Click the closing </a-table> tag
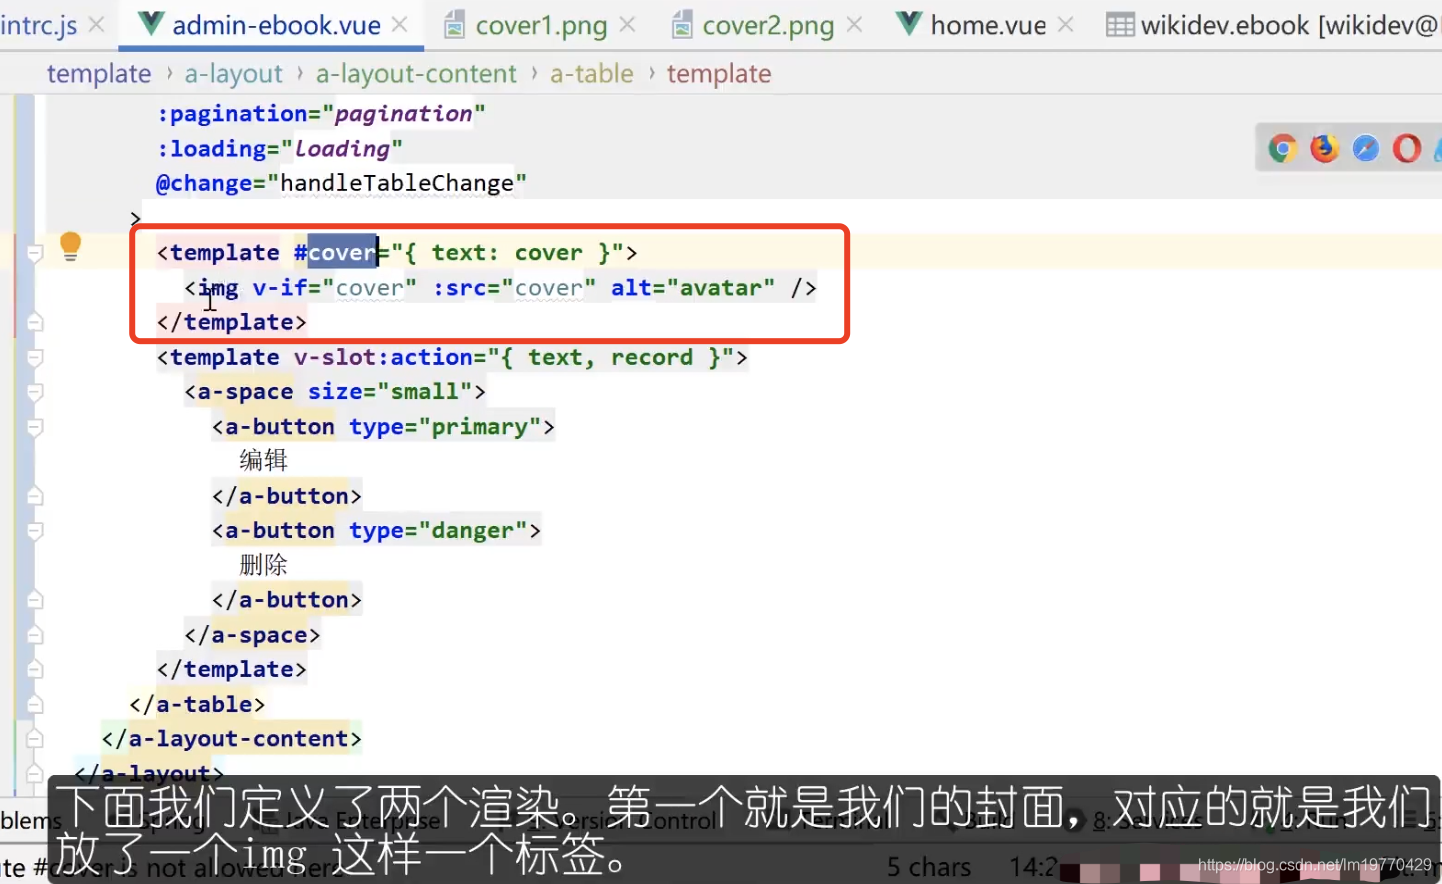The image size is (1442, 884). pyautogui.click(x=197, y=704)
